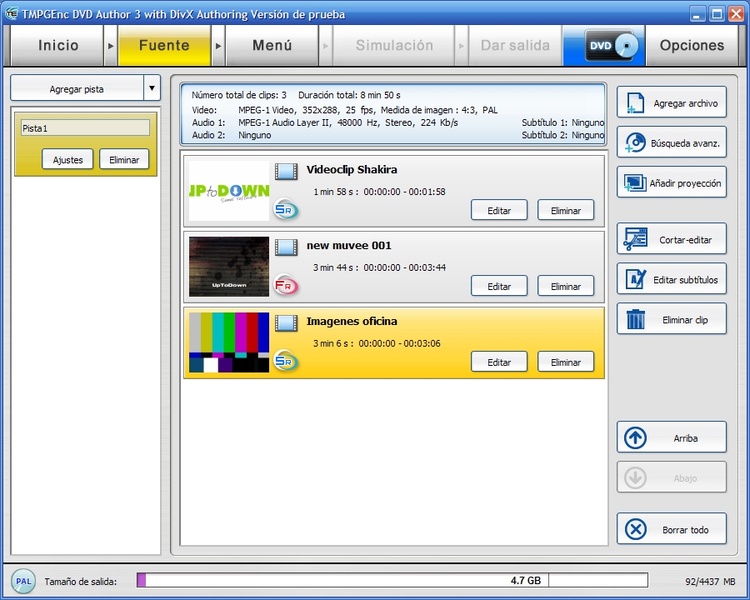Open Ajustes for Pista1
The height and width of the screenshot is (600, 750).
coord(67,159)
